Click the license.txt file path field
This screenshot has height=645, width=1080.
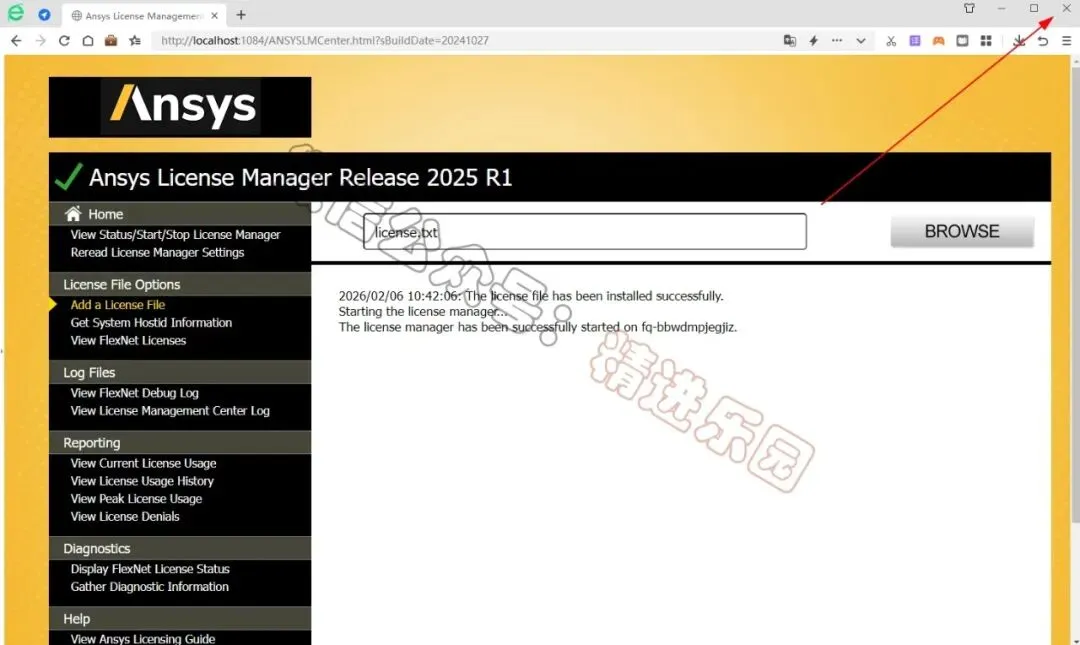tap(585, 232)
